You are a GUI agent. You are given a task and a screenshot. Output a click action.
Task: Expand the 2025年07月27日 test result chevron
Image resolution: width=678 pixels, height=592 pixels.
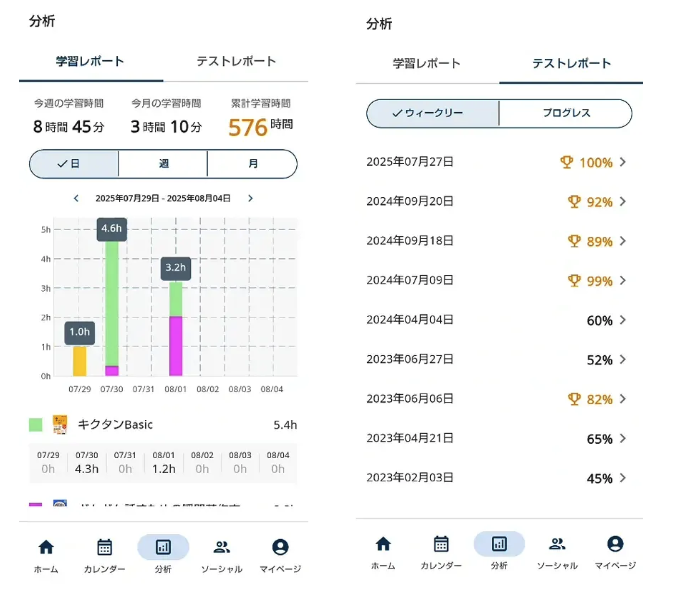point(623,162)
